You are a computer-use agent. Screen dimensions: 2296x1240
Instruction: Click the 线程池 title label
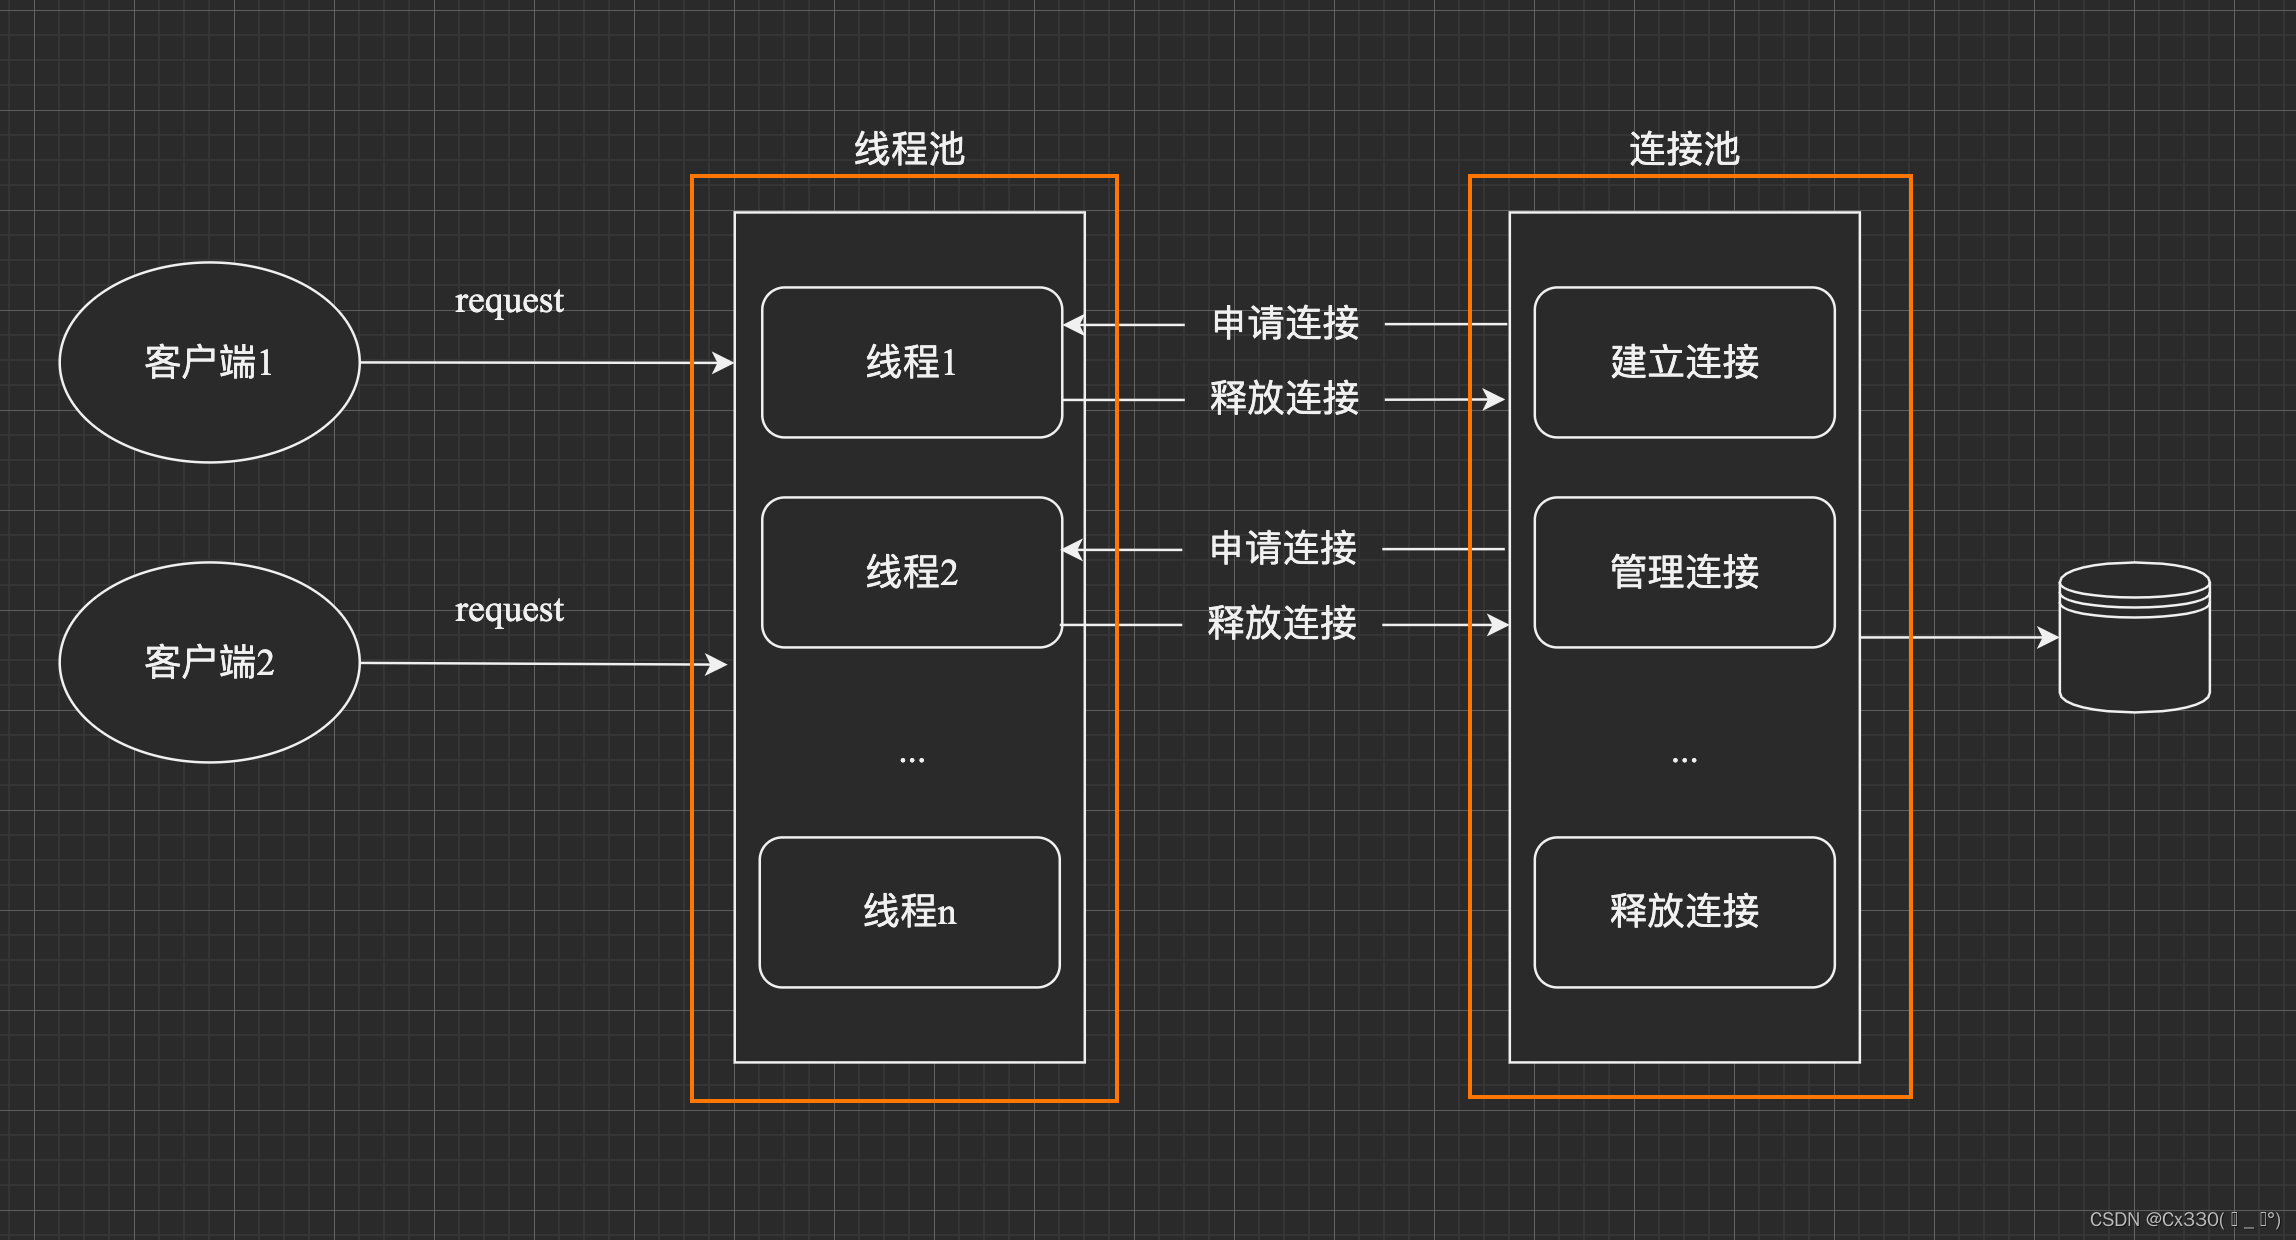tap(909, 149)
